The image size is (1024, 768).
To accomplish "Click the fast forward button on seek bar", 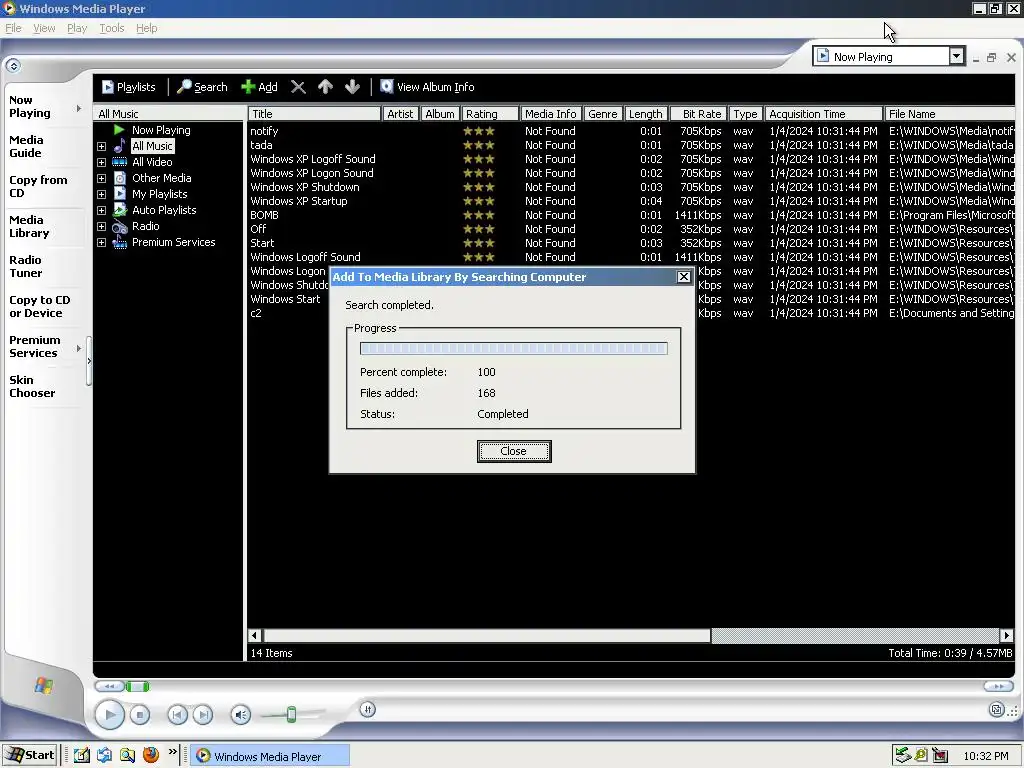I will (x=999, y=686).
